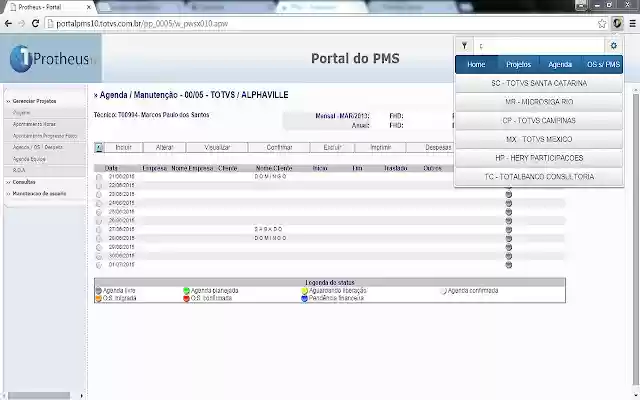
Task: Select the radio button for 24/06/2015
Action: pyautogui.click(x=99, y=203)
